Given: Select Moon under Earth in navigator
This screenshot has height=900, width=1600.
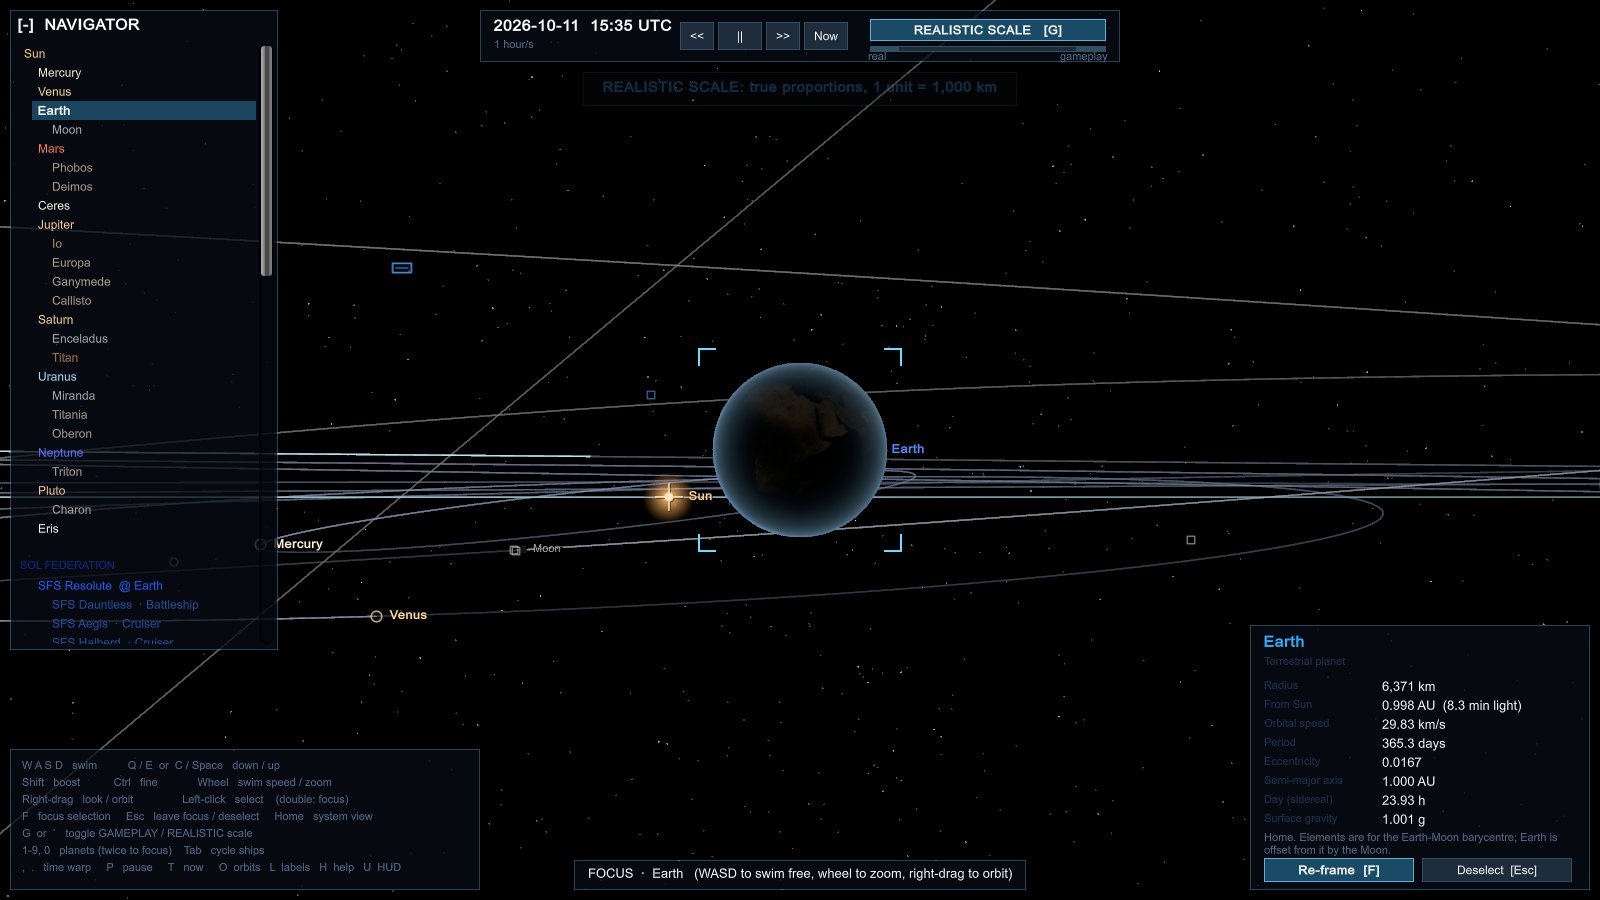Looking at the screenshot, I should (x=67, y=130).
